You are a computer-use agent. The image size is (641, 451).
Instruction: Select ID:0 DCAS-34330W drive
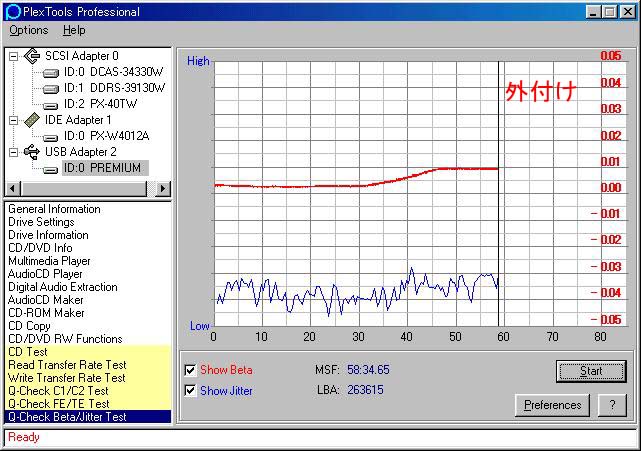tap(113, 72)
